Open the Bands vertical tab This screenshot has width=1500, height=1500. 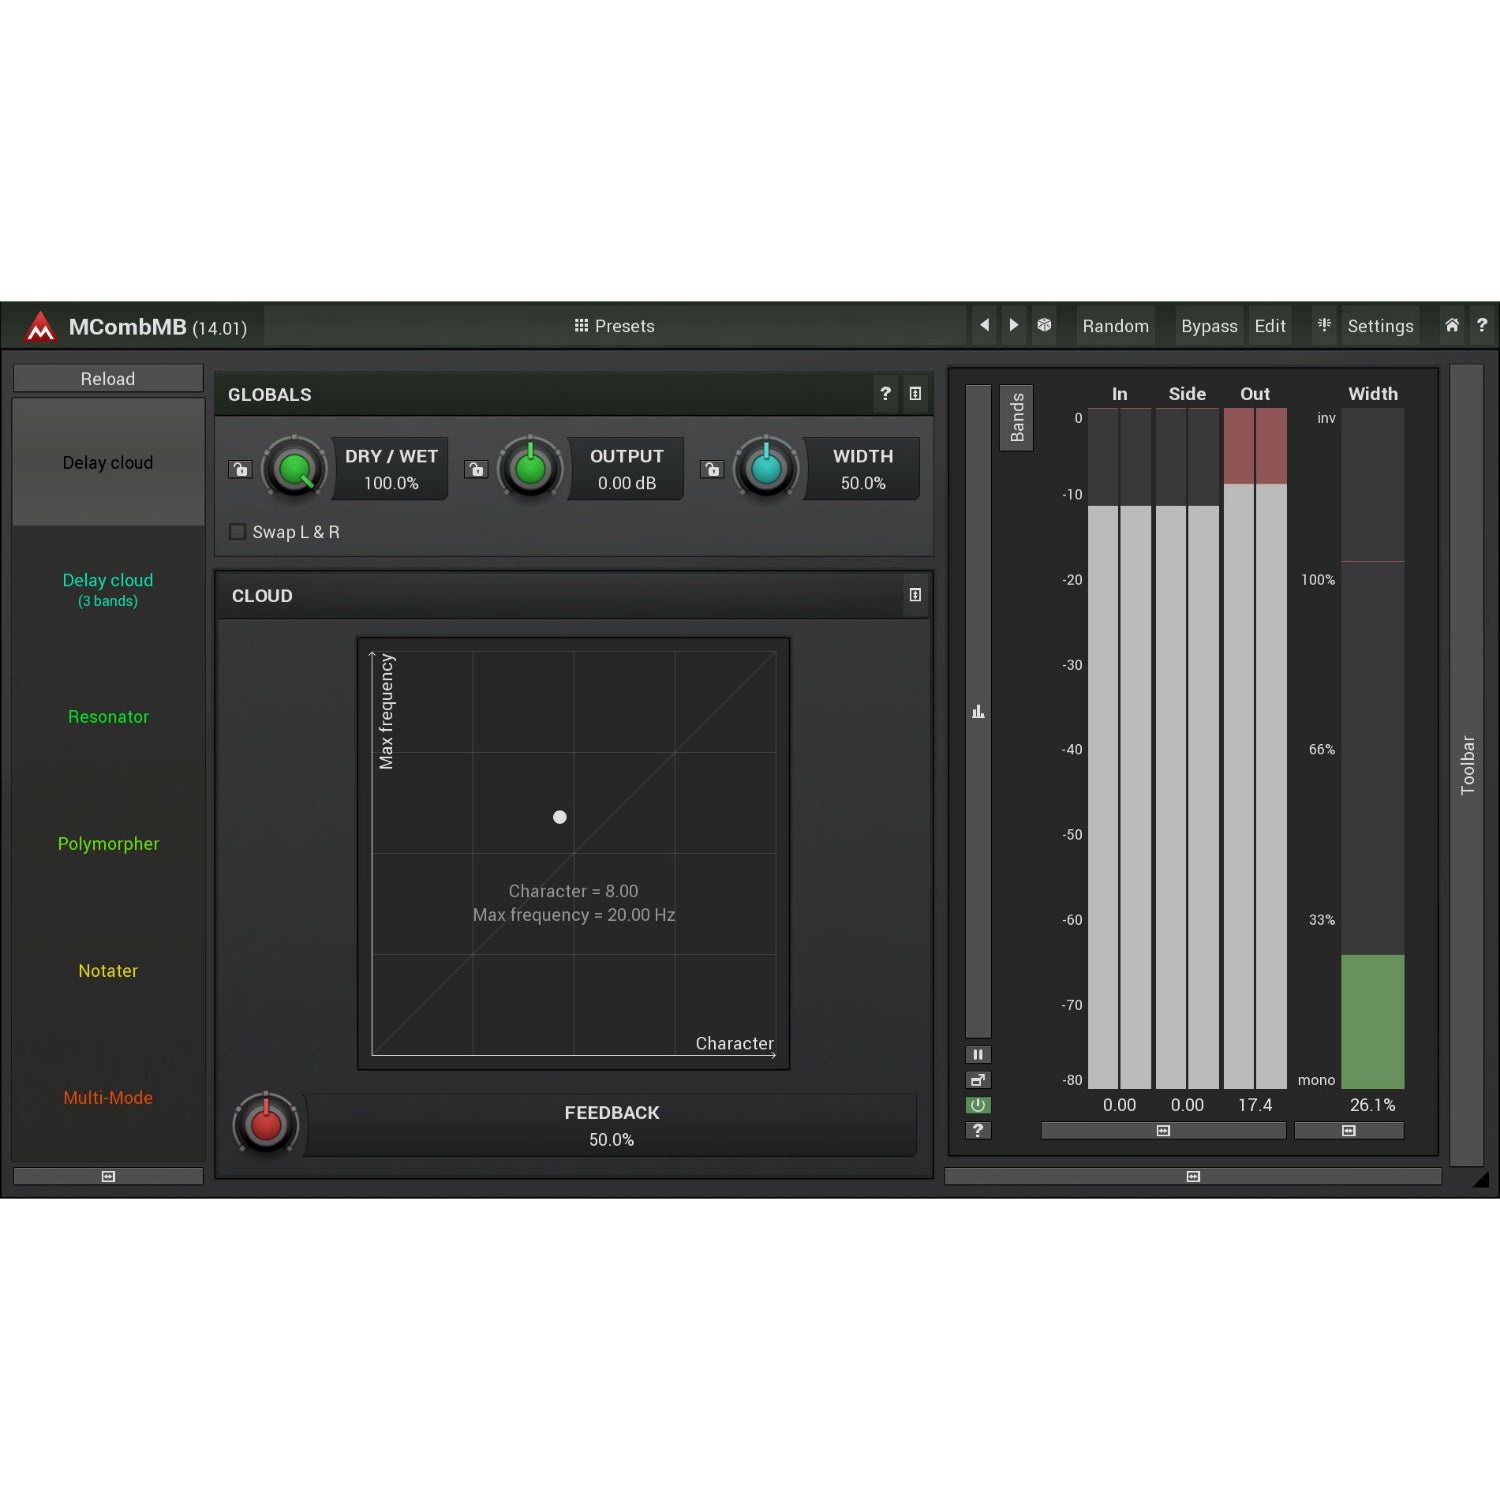(1017, 418)
